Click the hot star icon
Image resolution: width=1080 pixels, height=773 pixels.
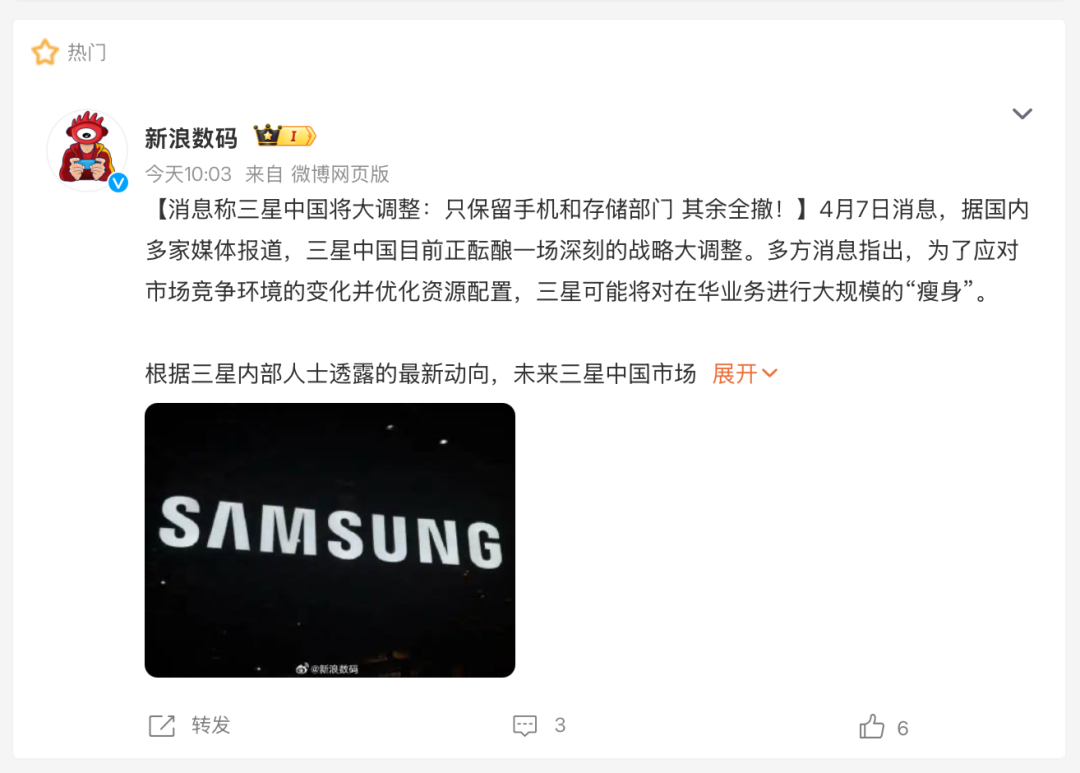[45, 52]
